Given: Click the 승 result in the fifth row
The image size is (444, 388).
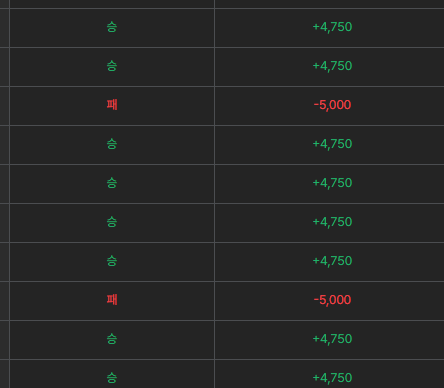Looking at the screenshot, I should [112, 184].
